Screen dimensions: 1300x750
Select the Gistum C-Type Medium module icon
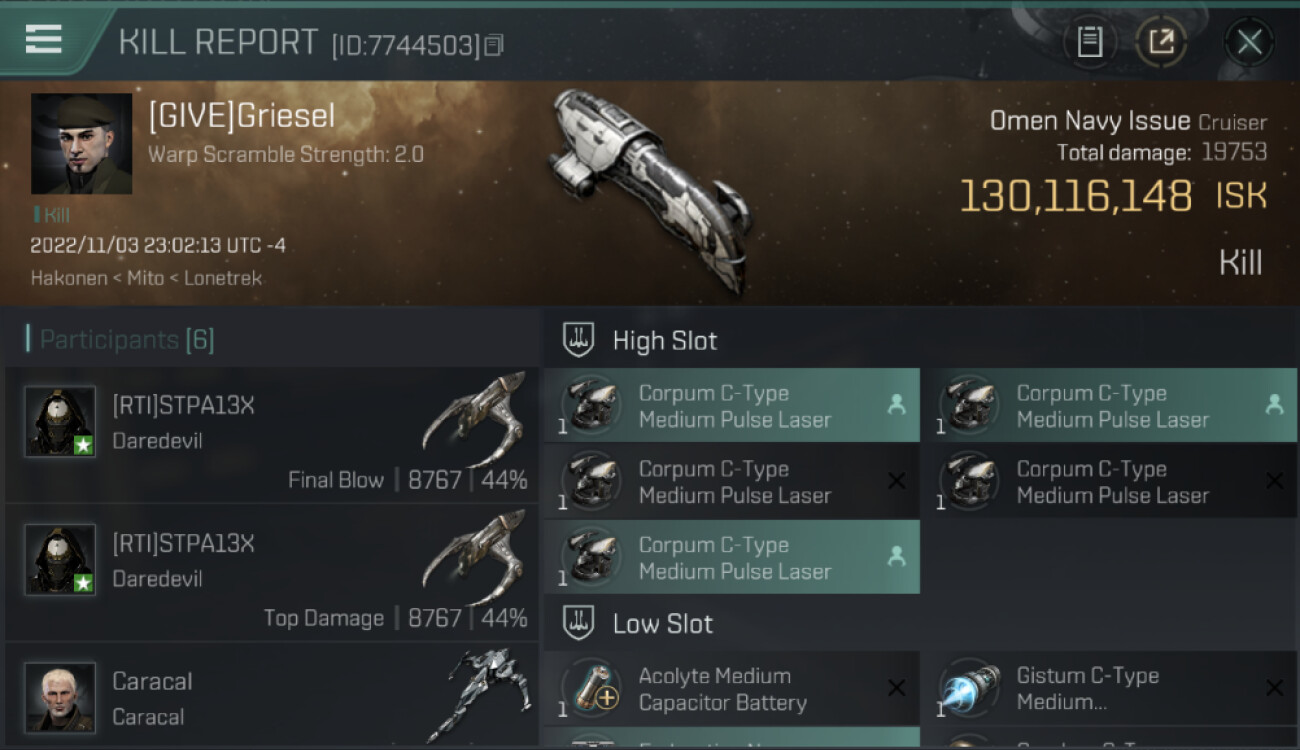(969, 689)
